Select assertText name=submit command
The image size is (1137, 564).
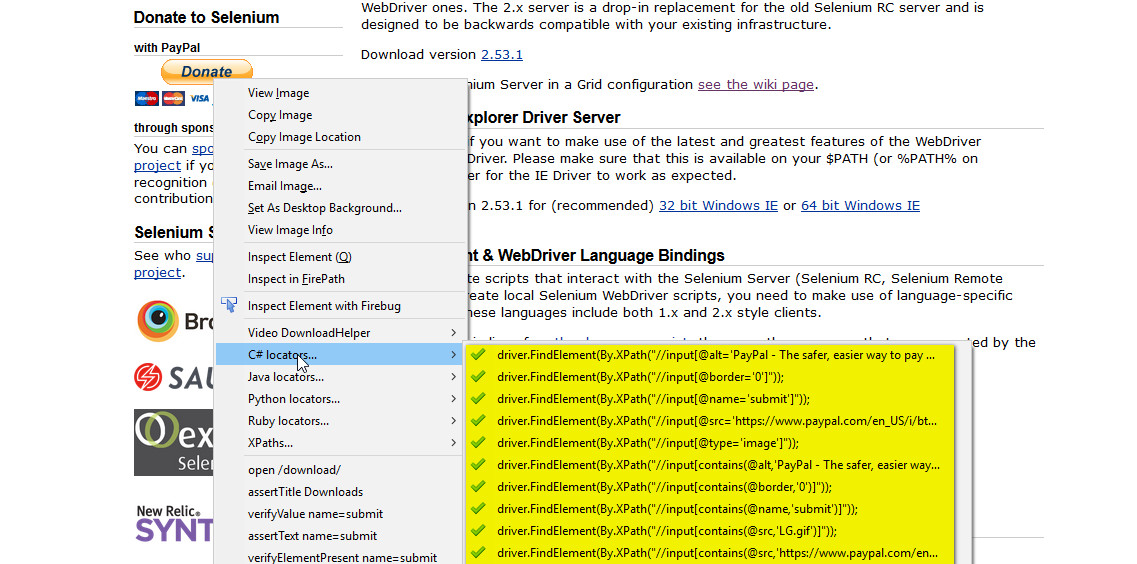click(x=312, y=536)
